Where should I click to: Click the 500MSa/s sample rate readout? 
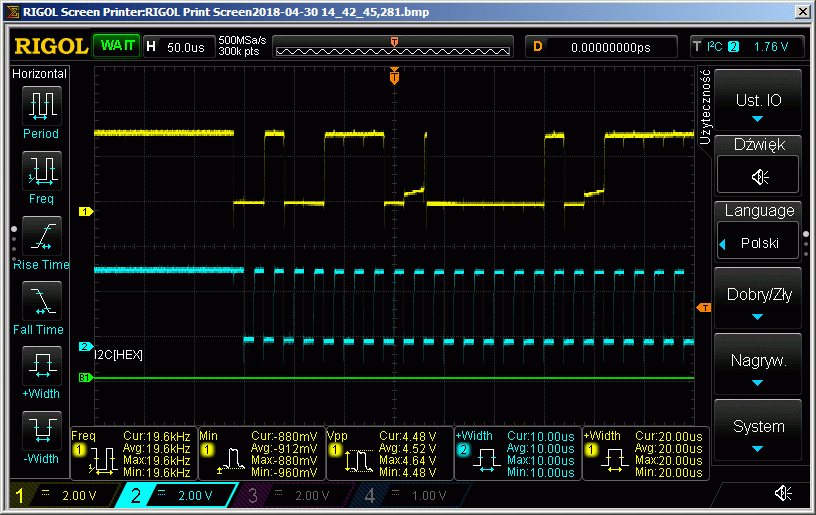pos(242,41)
